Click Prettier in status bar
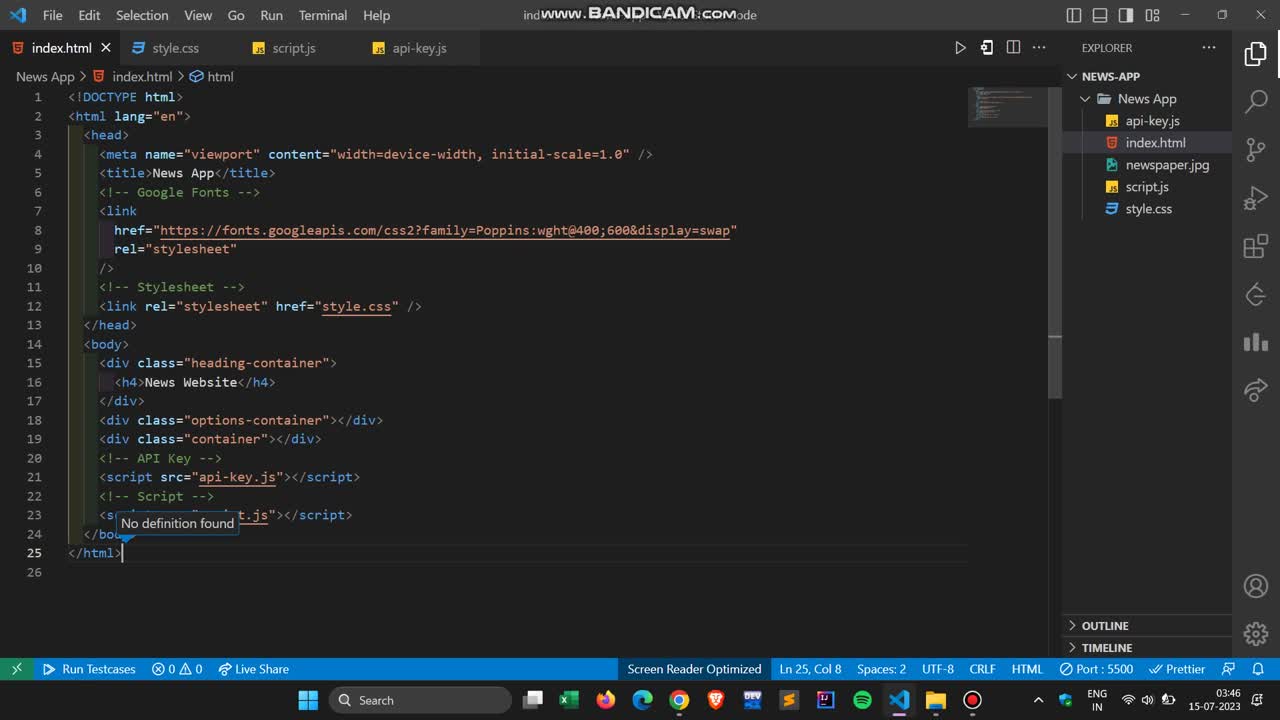 click(1177, 669)
